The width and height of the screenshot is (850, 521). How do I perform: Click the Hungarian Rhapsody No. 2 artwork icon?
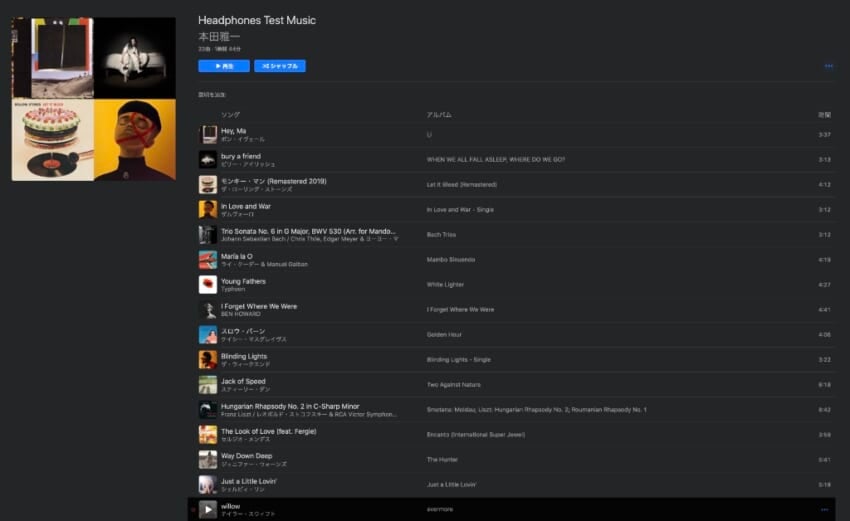(207, 410)
